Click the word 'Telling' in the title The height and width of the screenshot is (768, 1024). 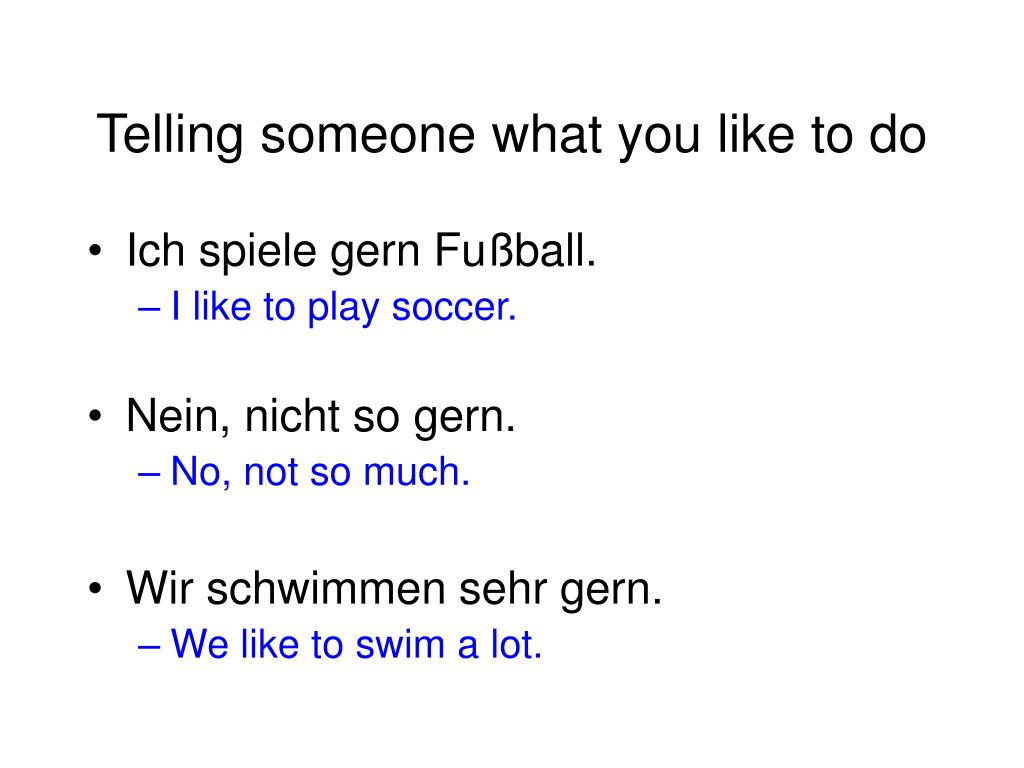coord(170,135)
